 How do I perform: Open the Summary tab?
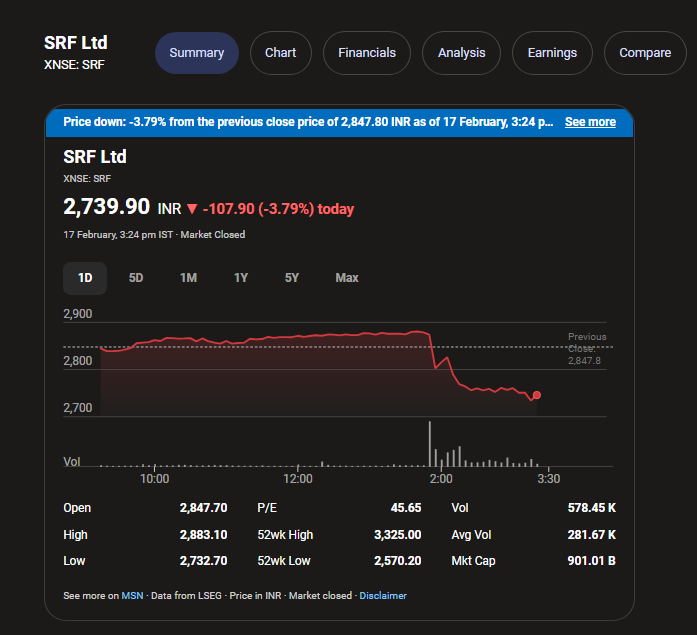tap(196, 53)
